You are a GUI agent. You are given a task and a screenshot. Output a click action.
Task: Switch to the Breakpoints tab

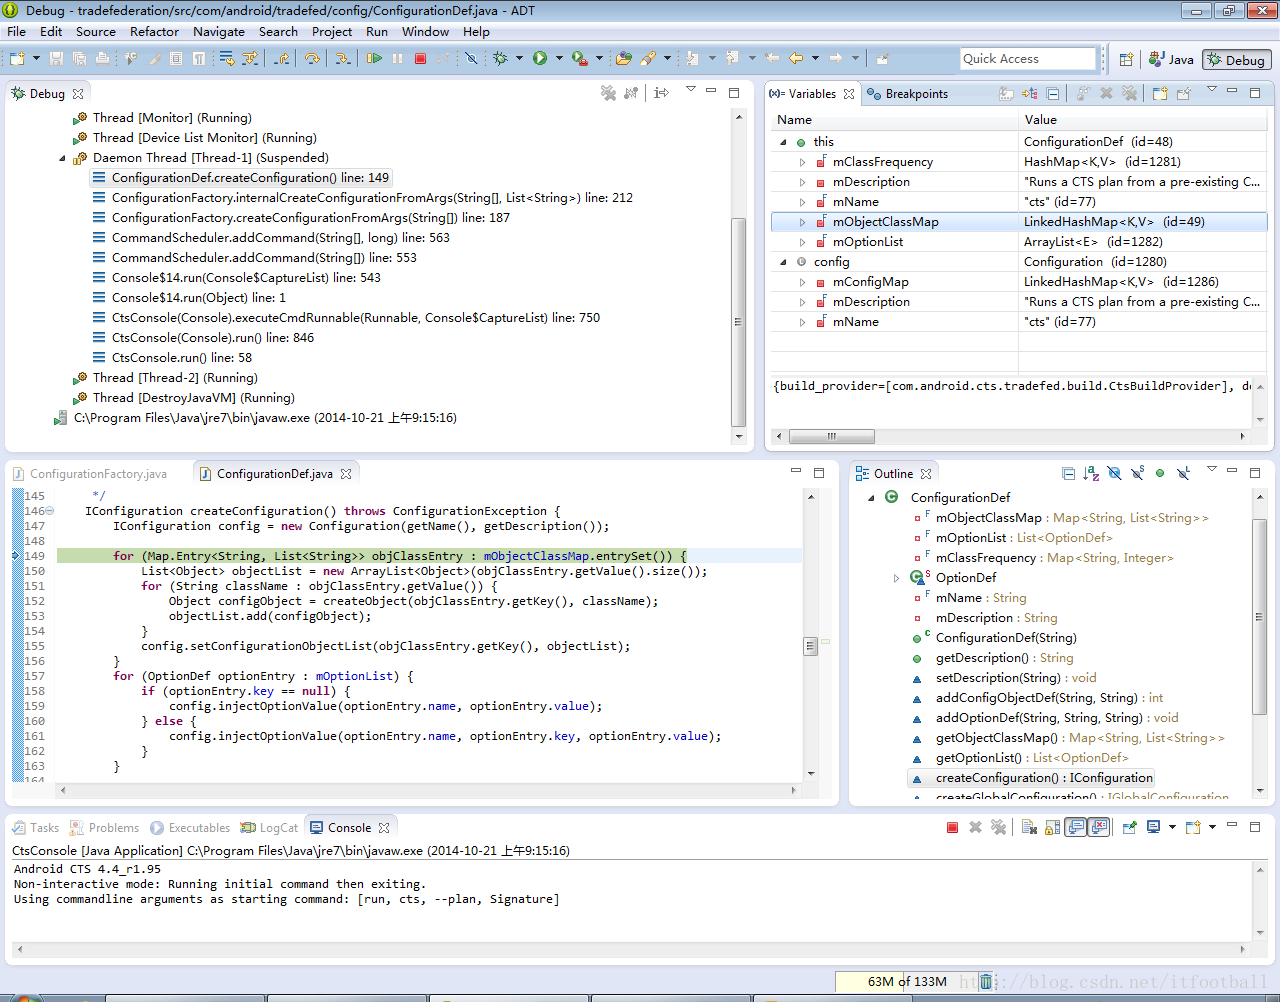tap(915, 94)
